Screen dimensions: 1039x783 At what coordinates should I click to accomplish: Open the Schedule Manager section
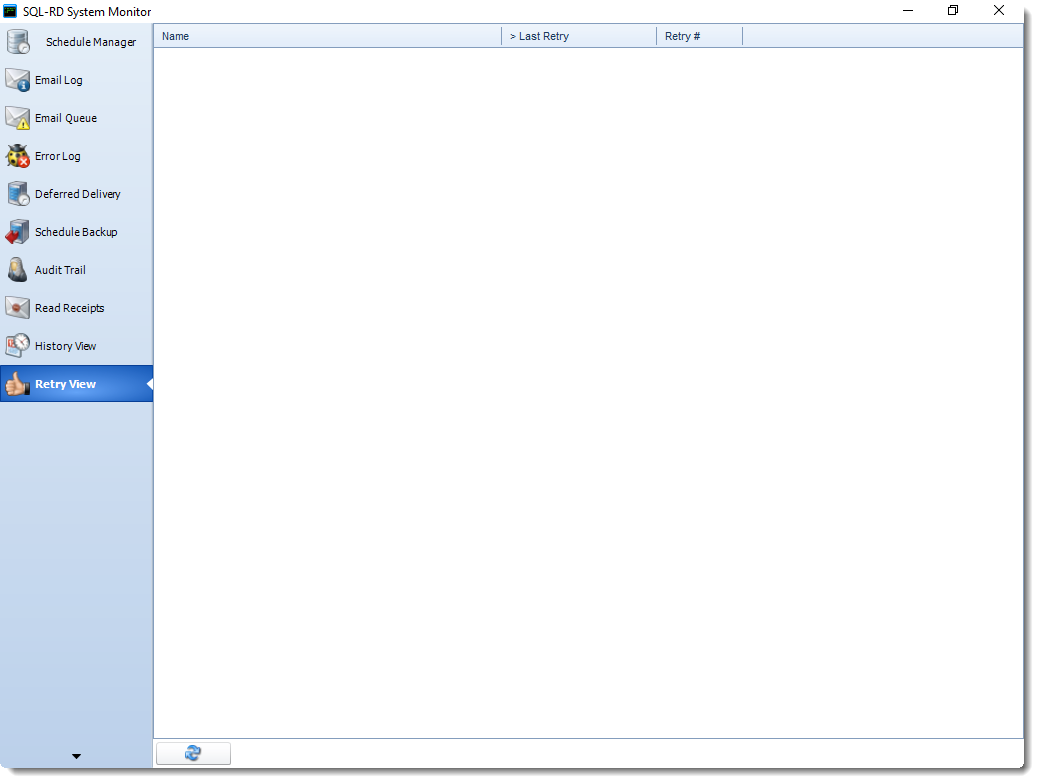(77, 42)
